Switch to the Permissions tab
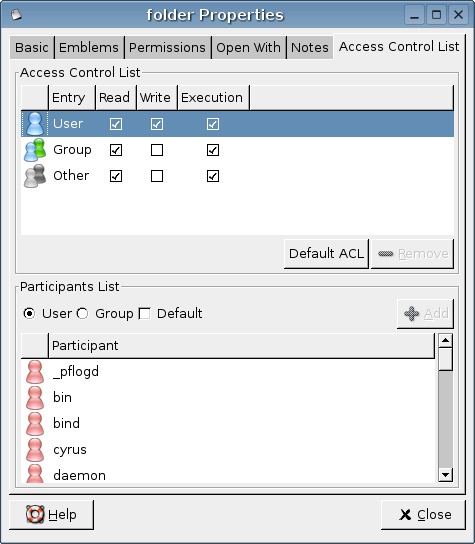 pyautogui.click(x=167, y=48)
